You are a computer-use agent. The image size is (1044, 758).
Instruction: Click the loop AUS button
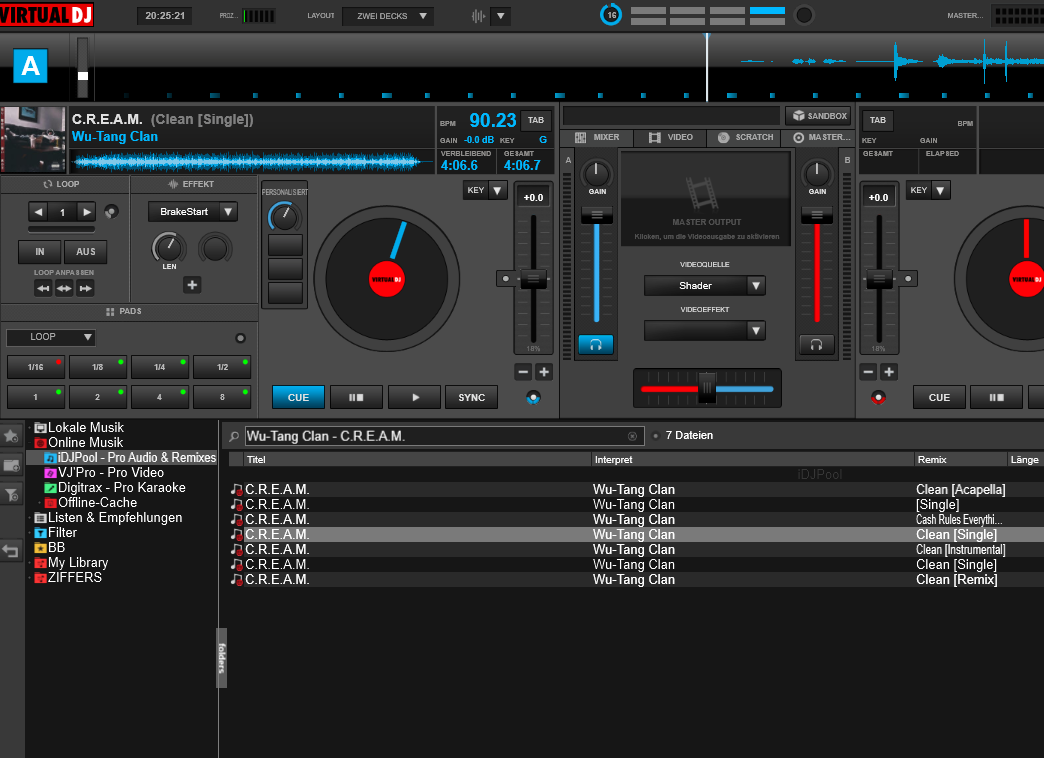point(85,252)
